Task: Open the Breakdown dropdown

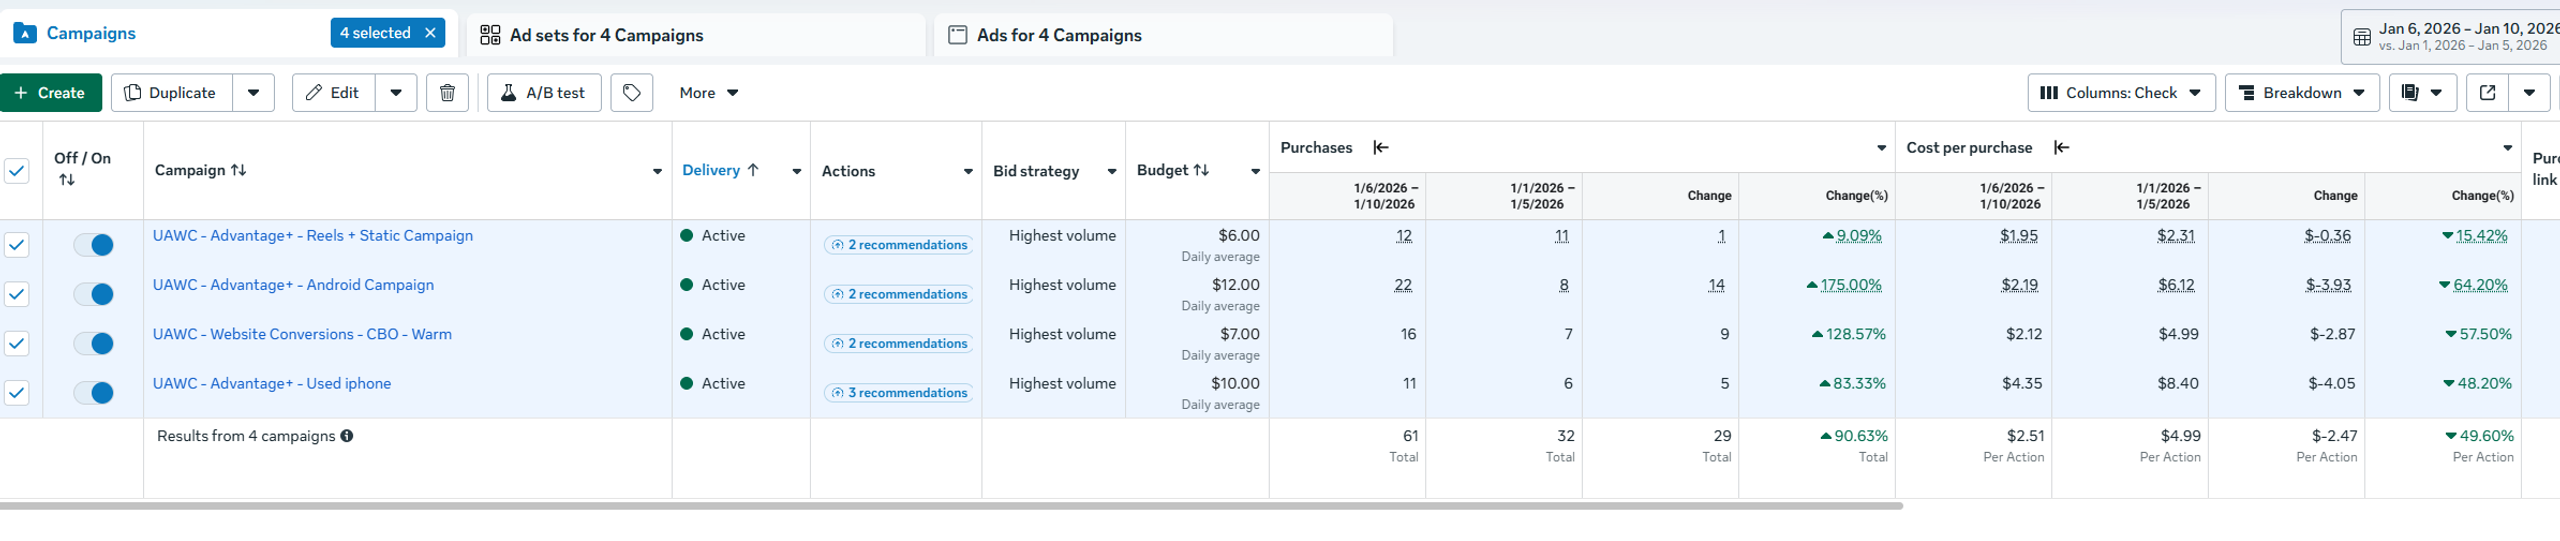Action: click(2301, 93)
